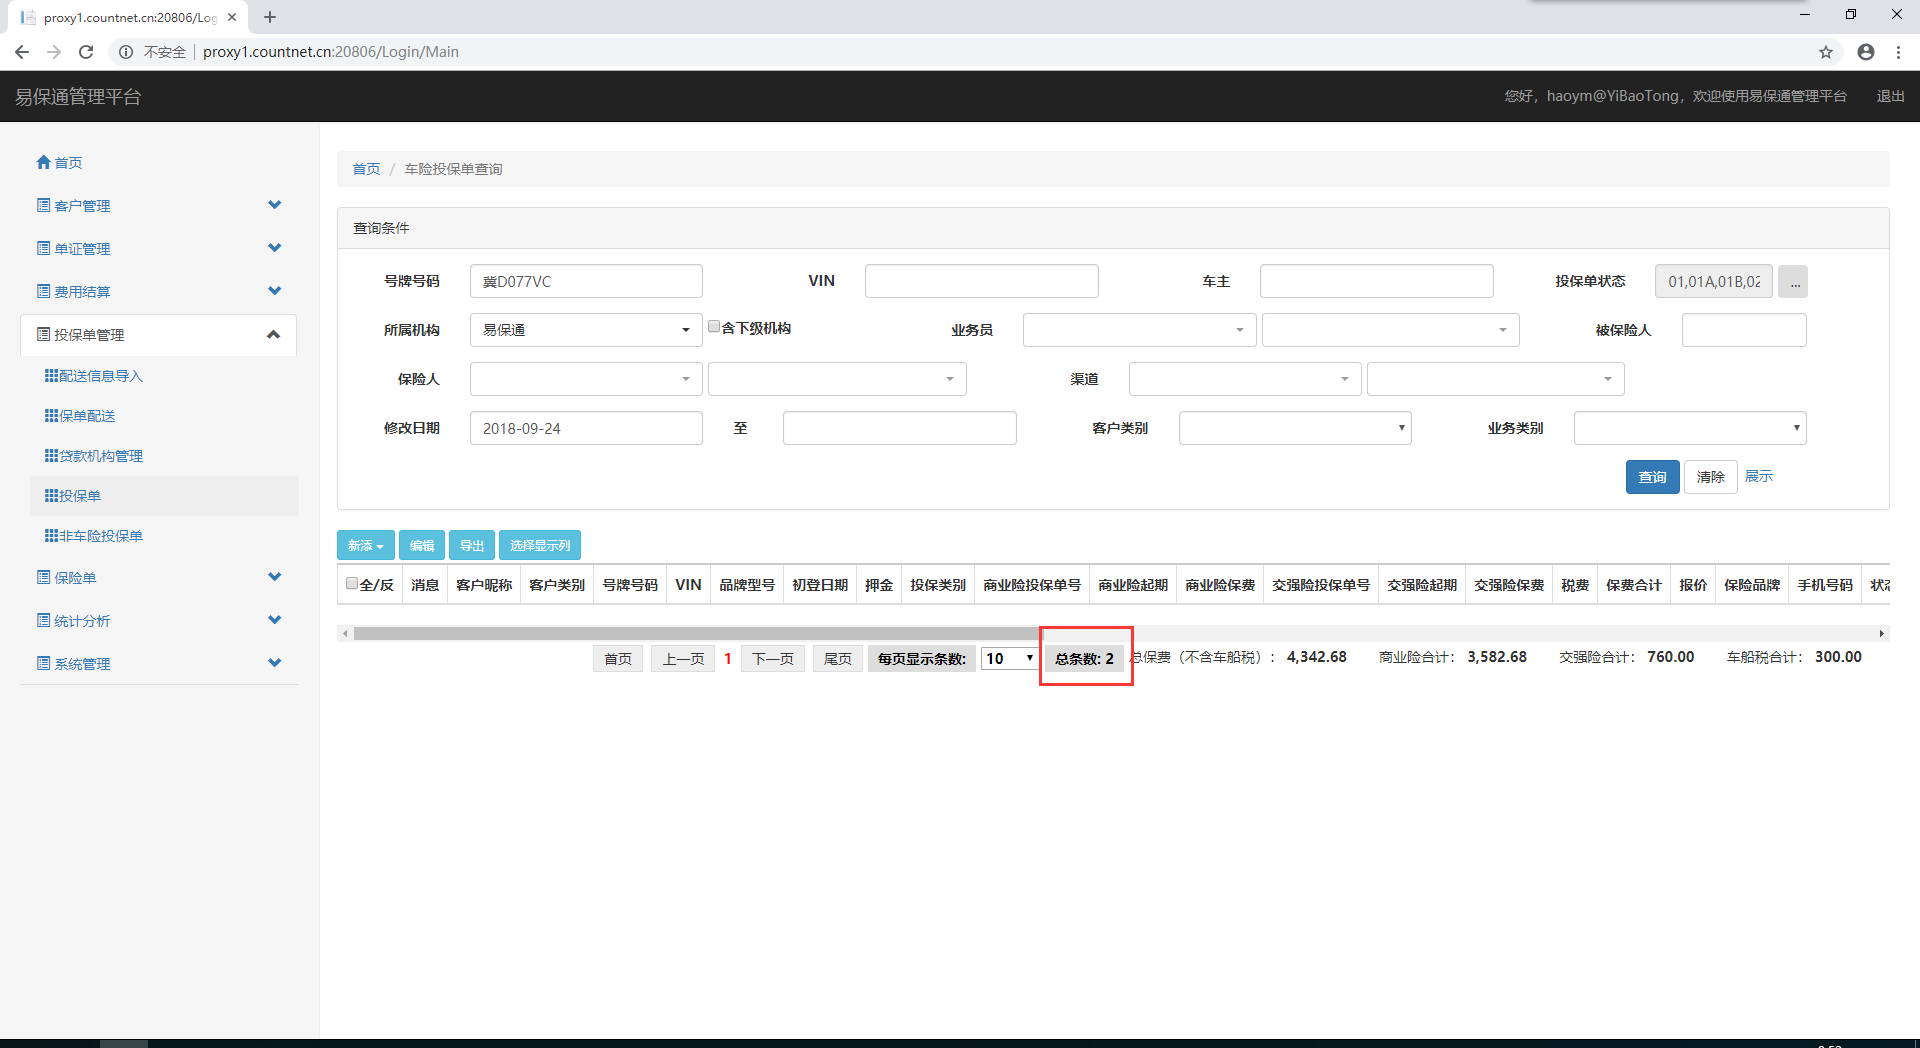Screen dimensions: 1920x1048
Task: Click the 导出 export button
Action: [472, 545]
